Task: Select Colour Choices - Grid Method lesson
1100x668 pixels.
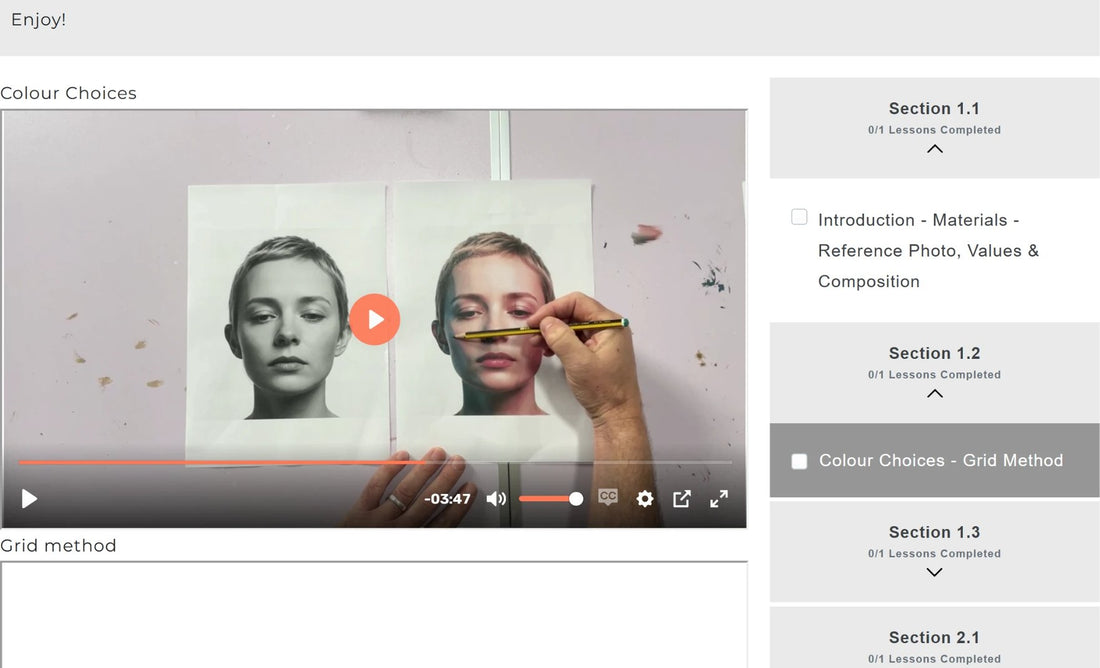Action: pos(941,460)
